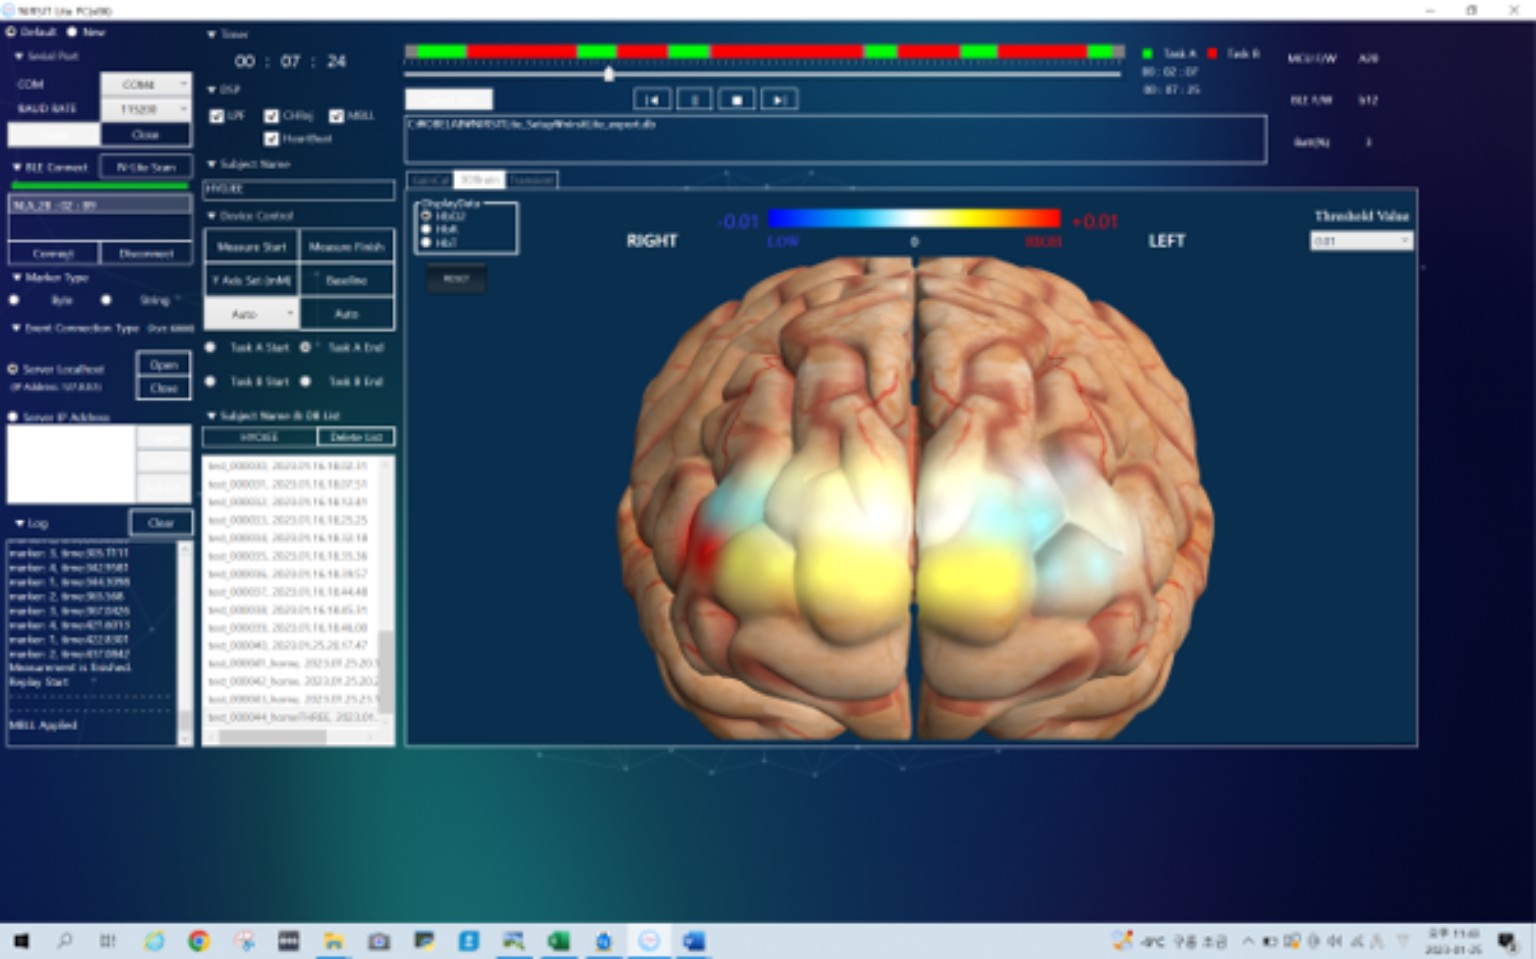This screenshot has width=1536, height=959.
Task: Select the Task B End radio button
Action: [x=306, y=381]
